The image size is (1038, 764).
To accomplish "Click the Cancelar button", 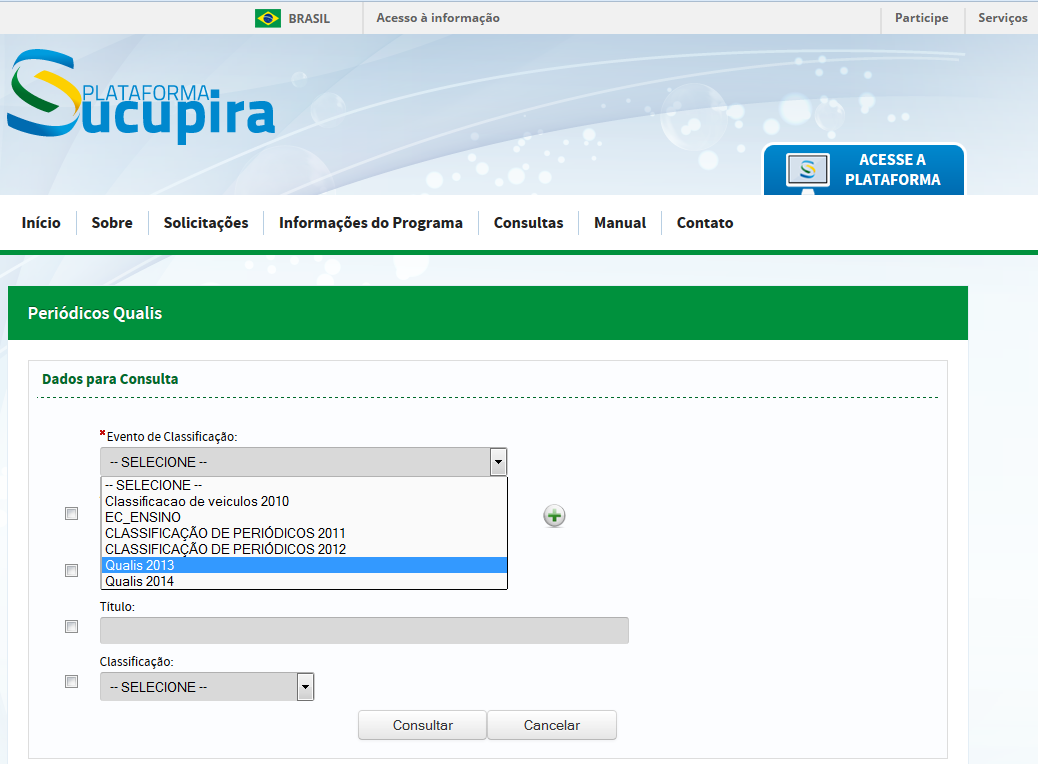I will pos(551,725).
